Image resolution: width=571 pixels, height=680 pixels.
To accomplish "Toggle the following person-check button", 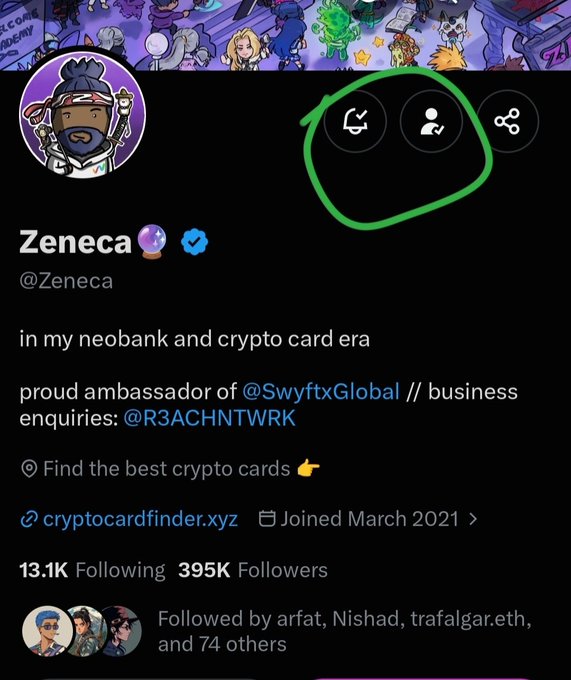I will coord(431,121).
